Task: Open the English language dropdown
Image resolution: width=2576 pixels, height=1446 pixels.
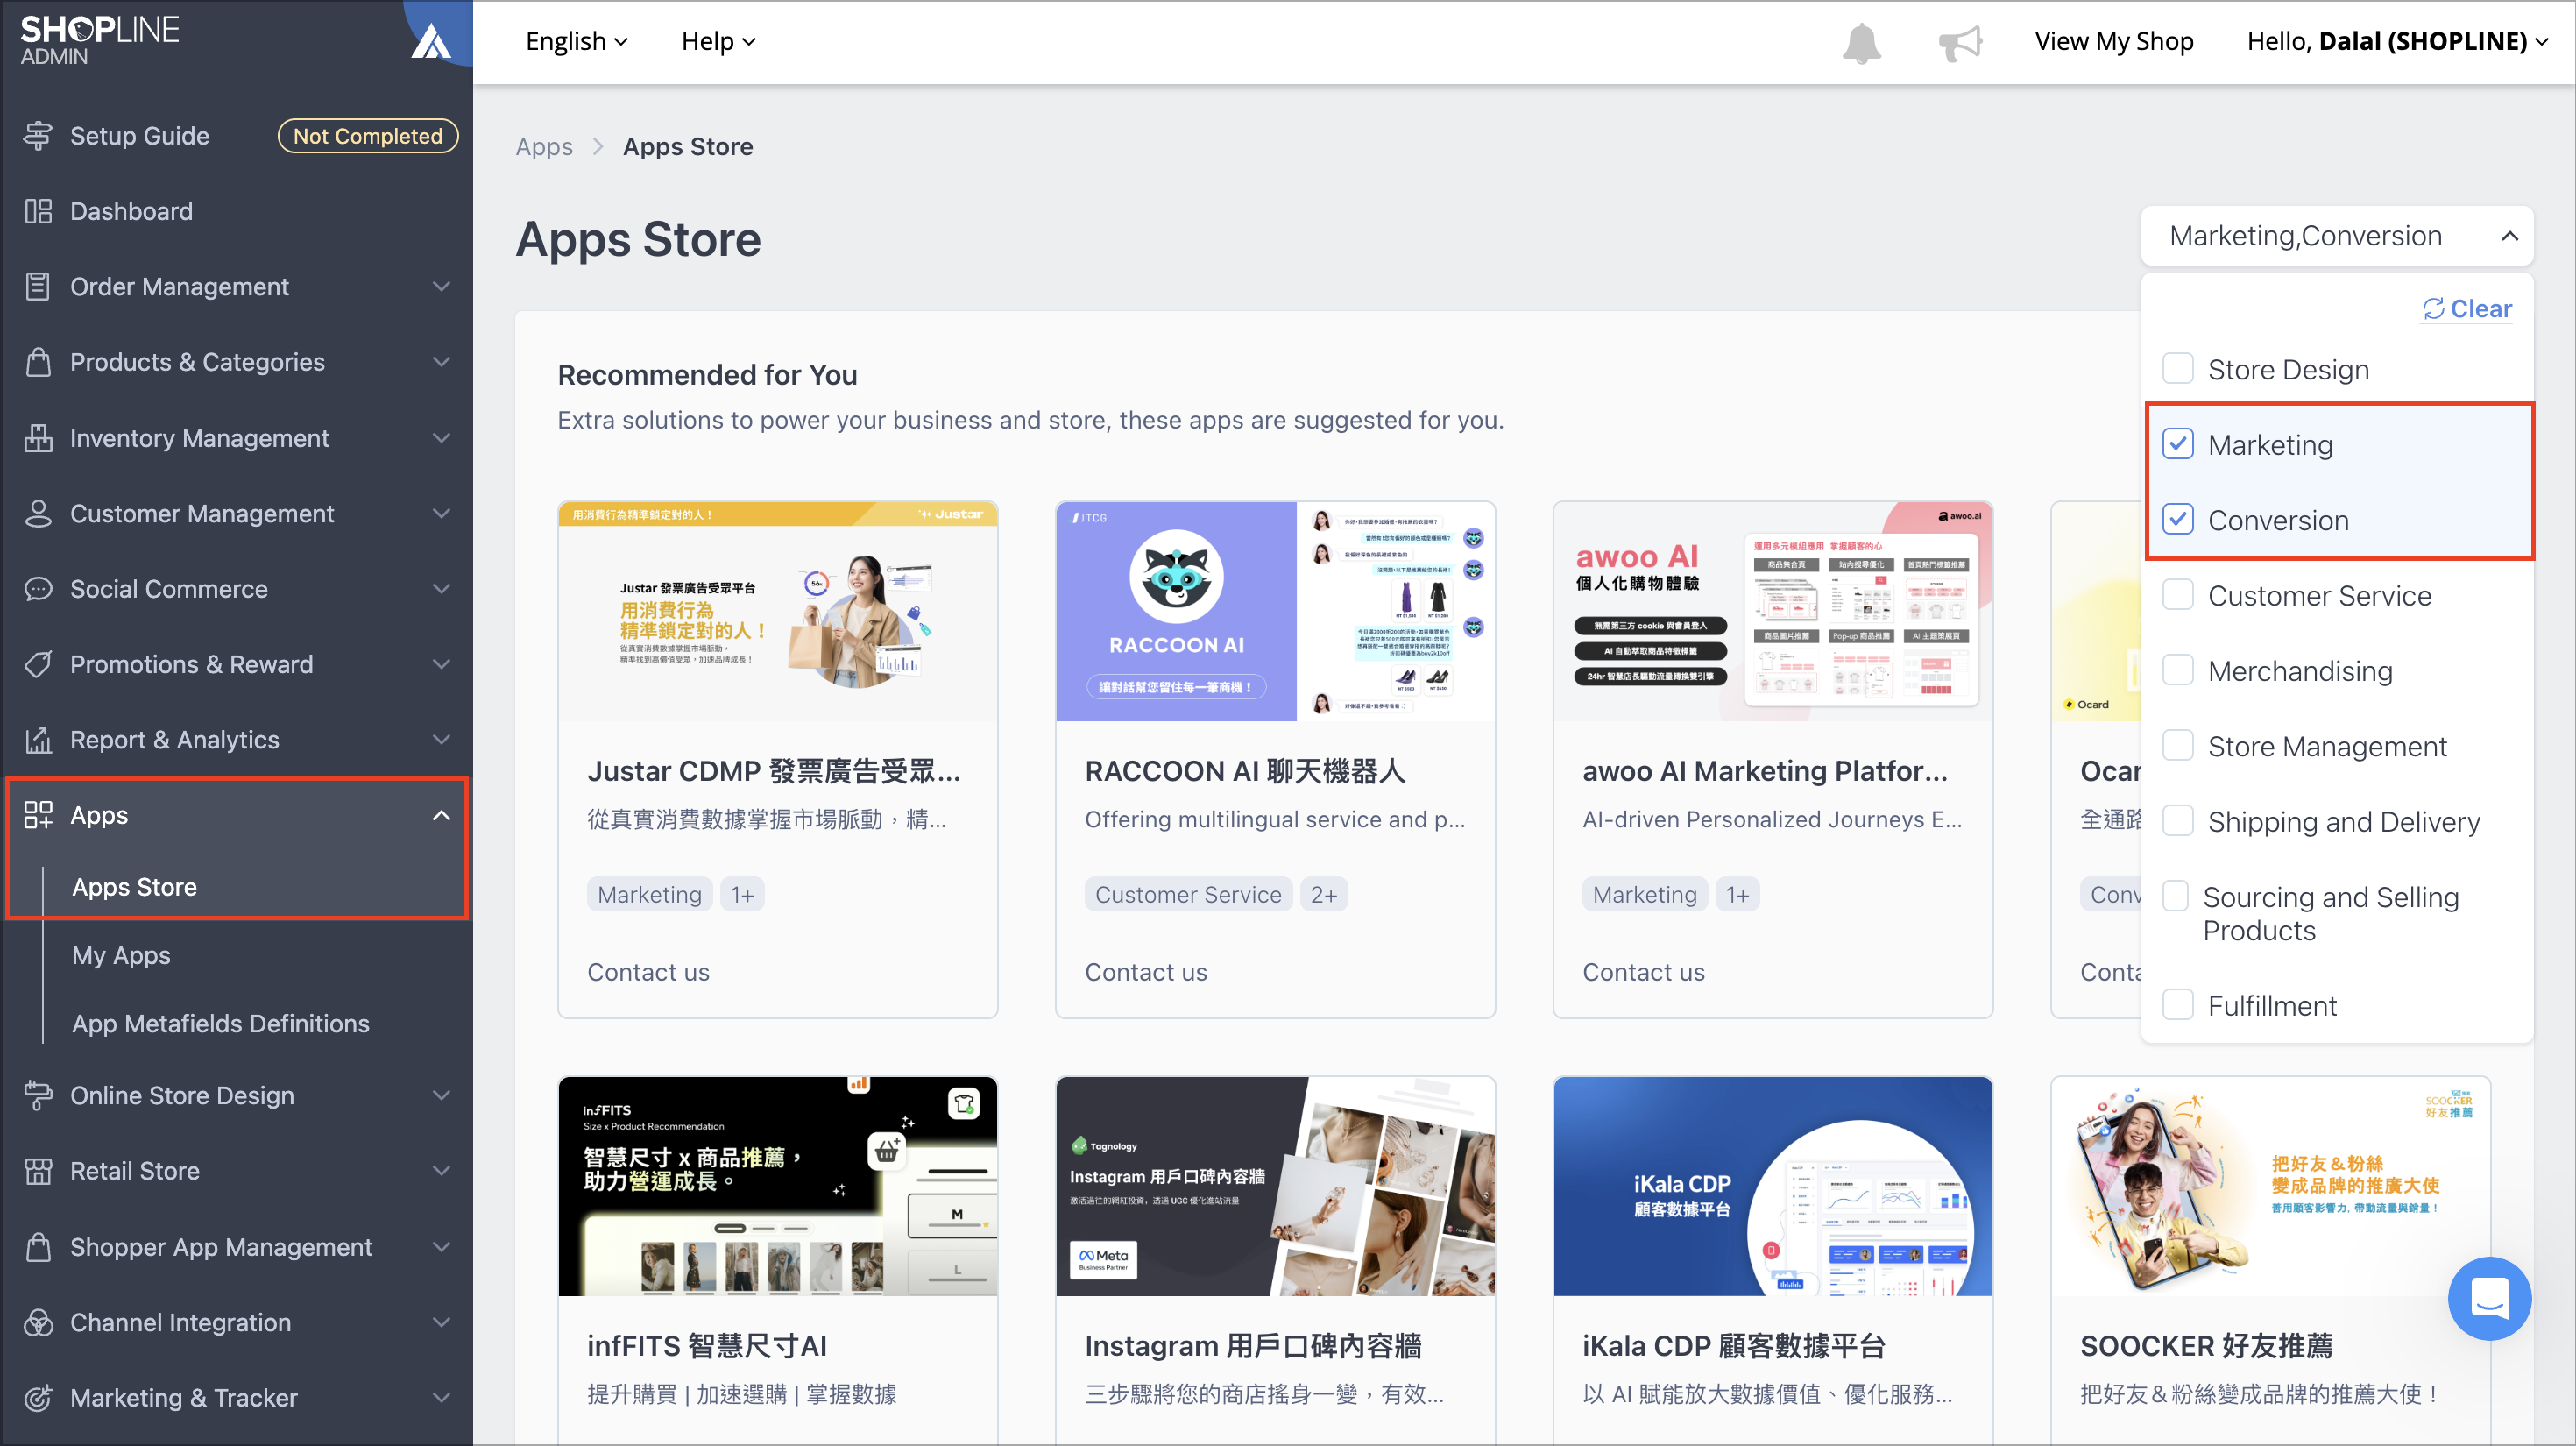Action: tap(576, 41)
